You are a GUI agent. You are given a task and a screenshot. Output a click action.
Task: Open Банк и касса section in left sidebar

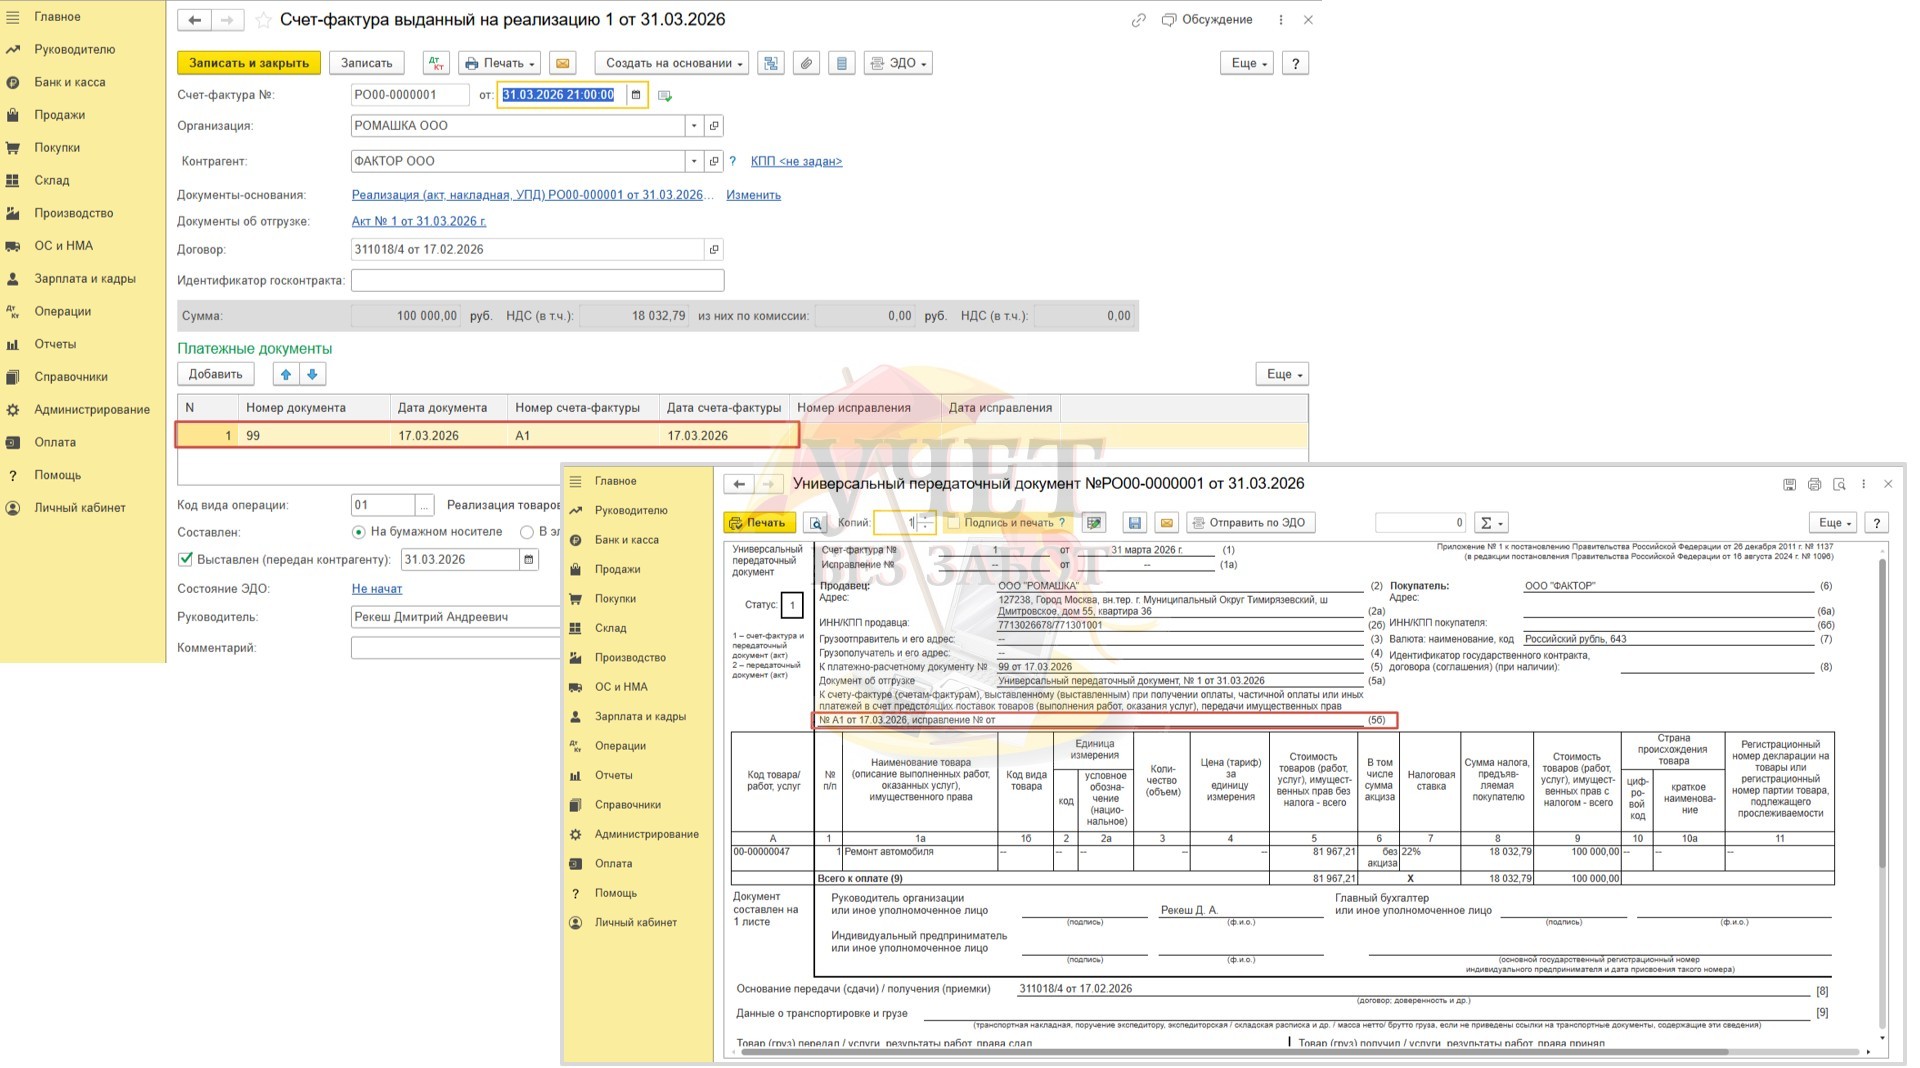69,82
